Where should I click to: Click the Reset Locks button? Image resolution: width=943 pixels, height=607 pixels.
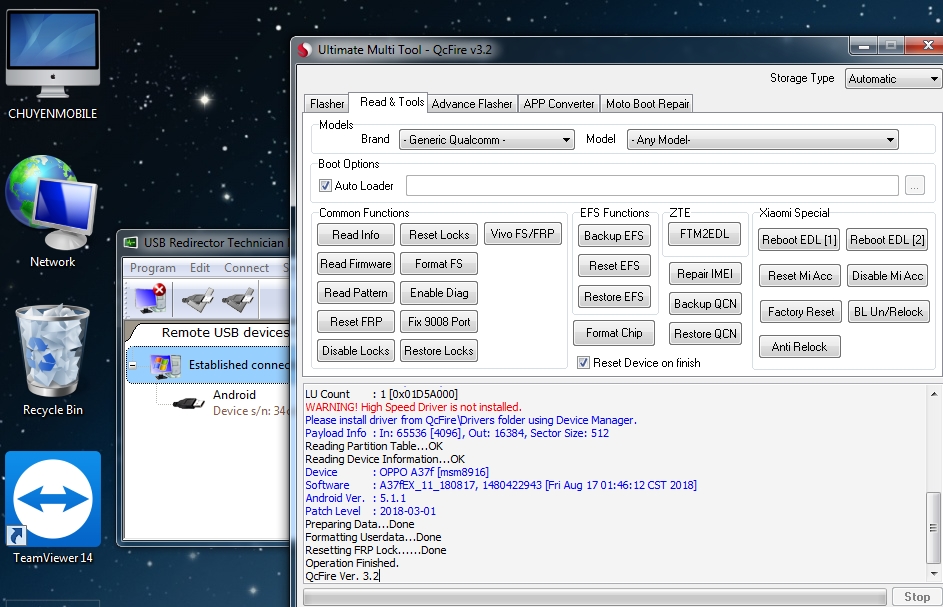tap(439, 235)
